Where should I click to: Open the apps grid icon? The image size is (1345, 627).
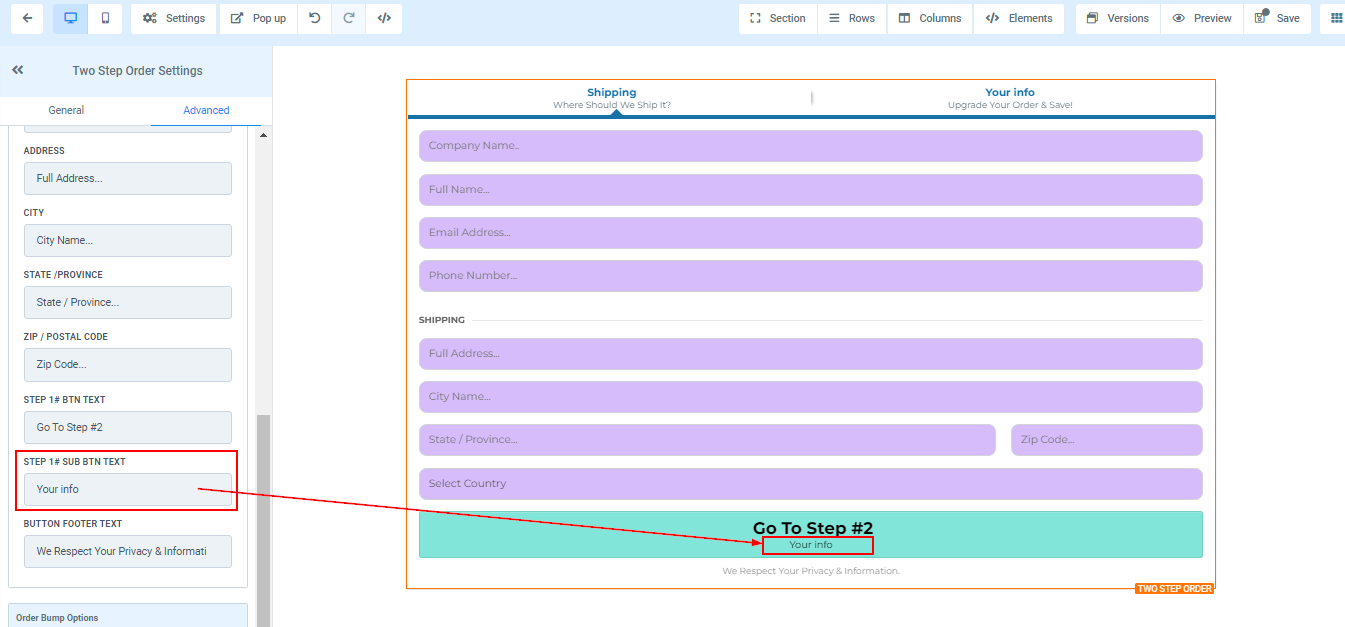1336,18
